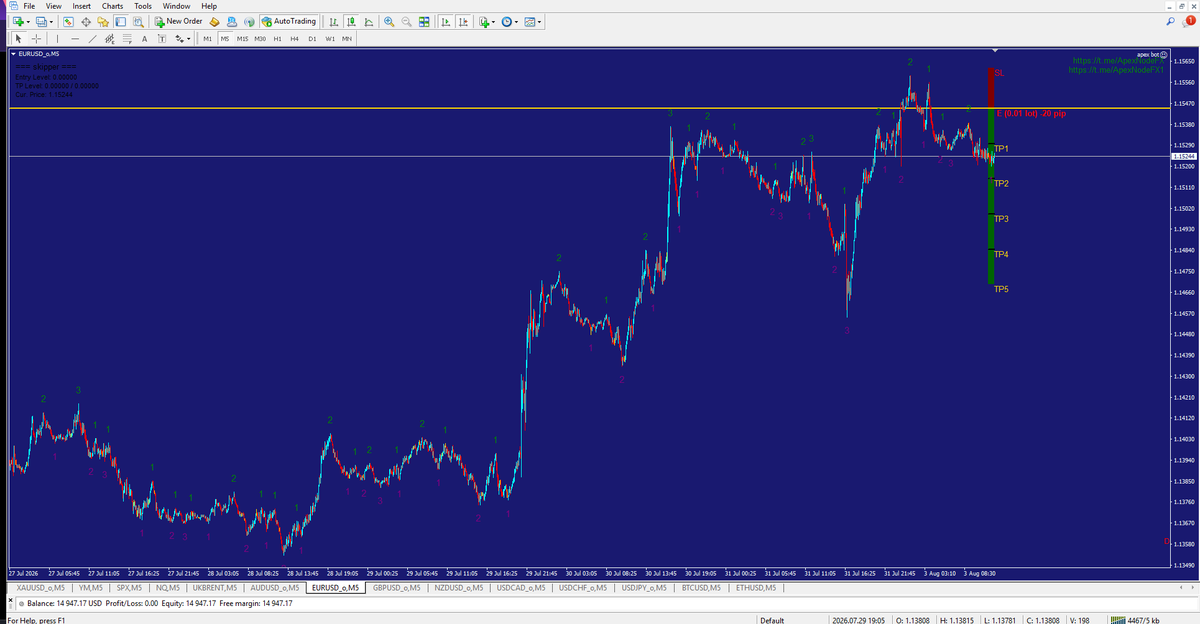Select the arrow cursor tool

[x=18, y=39]
